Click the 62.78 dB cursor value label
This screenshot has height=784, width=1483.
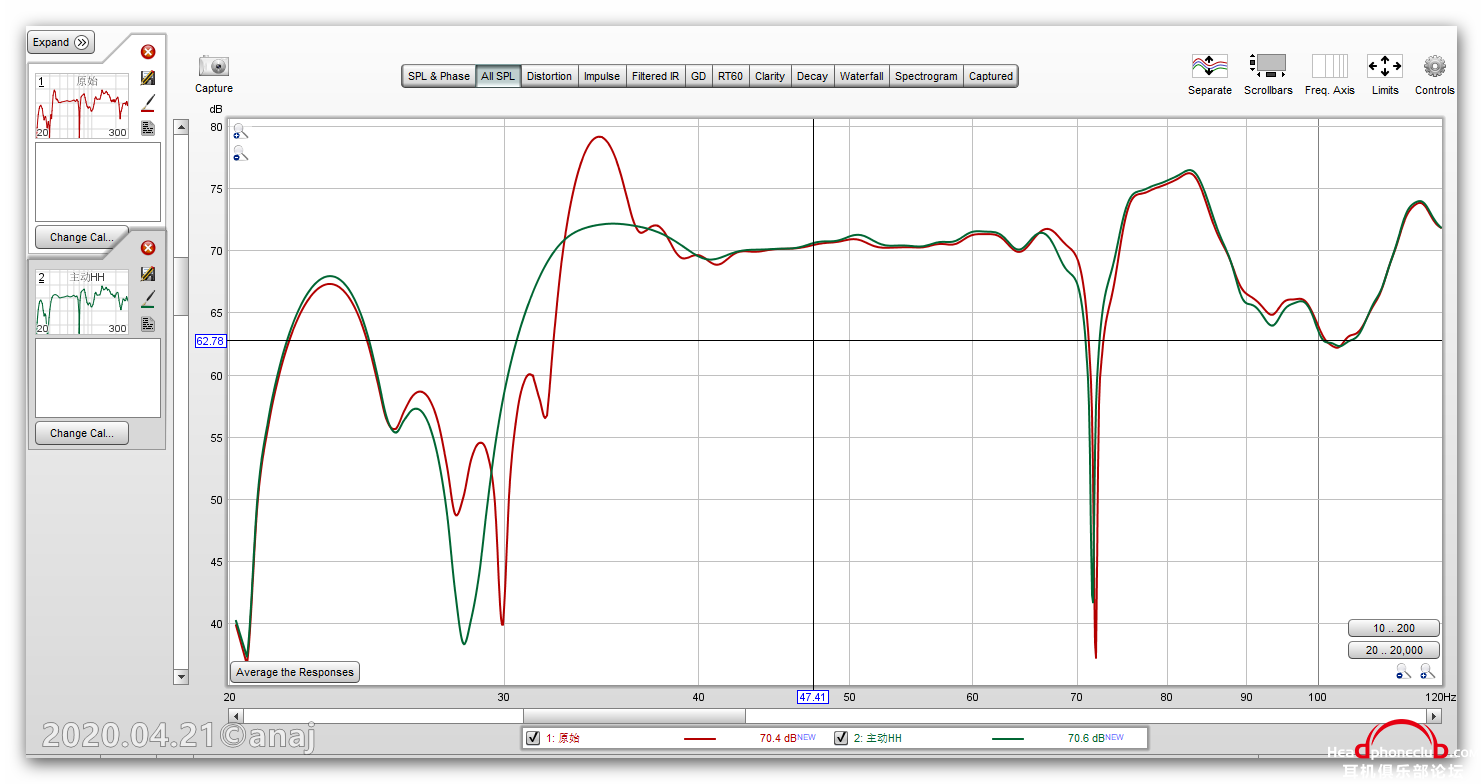coord(210,341)
